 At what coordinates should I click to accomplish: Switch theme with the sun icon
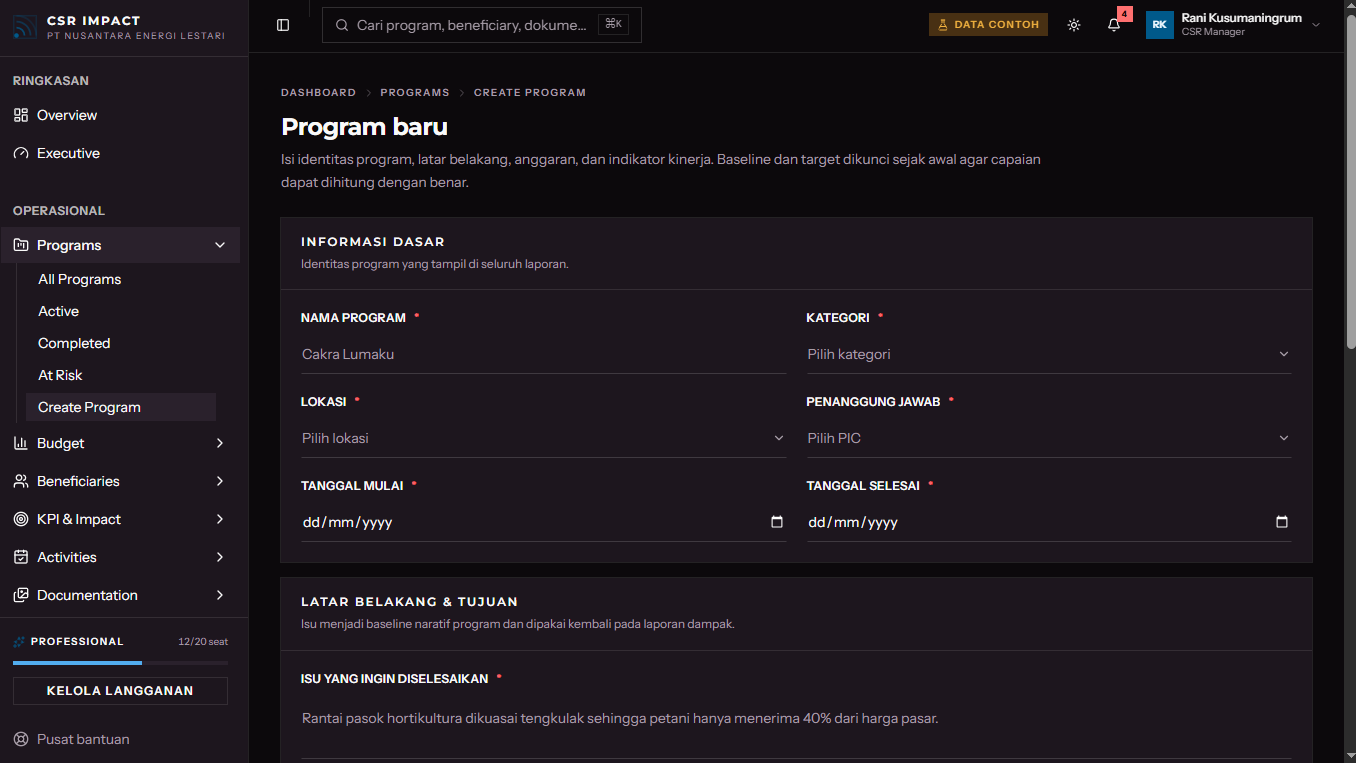(1074, 25)
